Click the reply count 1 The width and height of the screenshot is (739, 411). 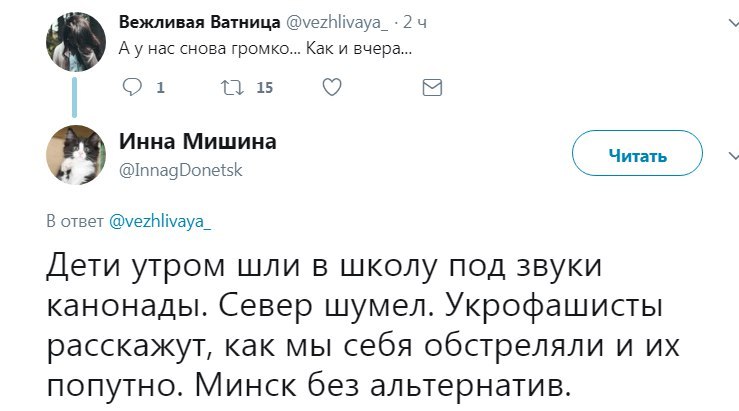(160, 88)
